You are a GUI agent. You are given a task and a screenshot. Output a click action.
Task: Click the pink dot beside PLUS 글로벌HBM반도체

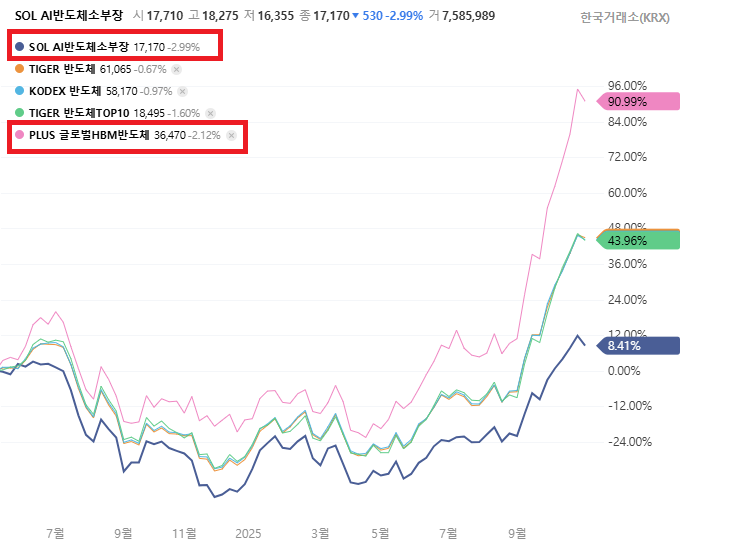click(20, 135)
